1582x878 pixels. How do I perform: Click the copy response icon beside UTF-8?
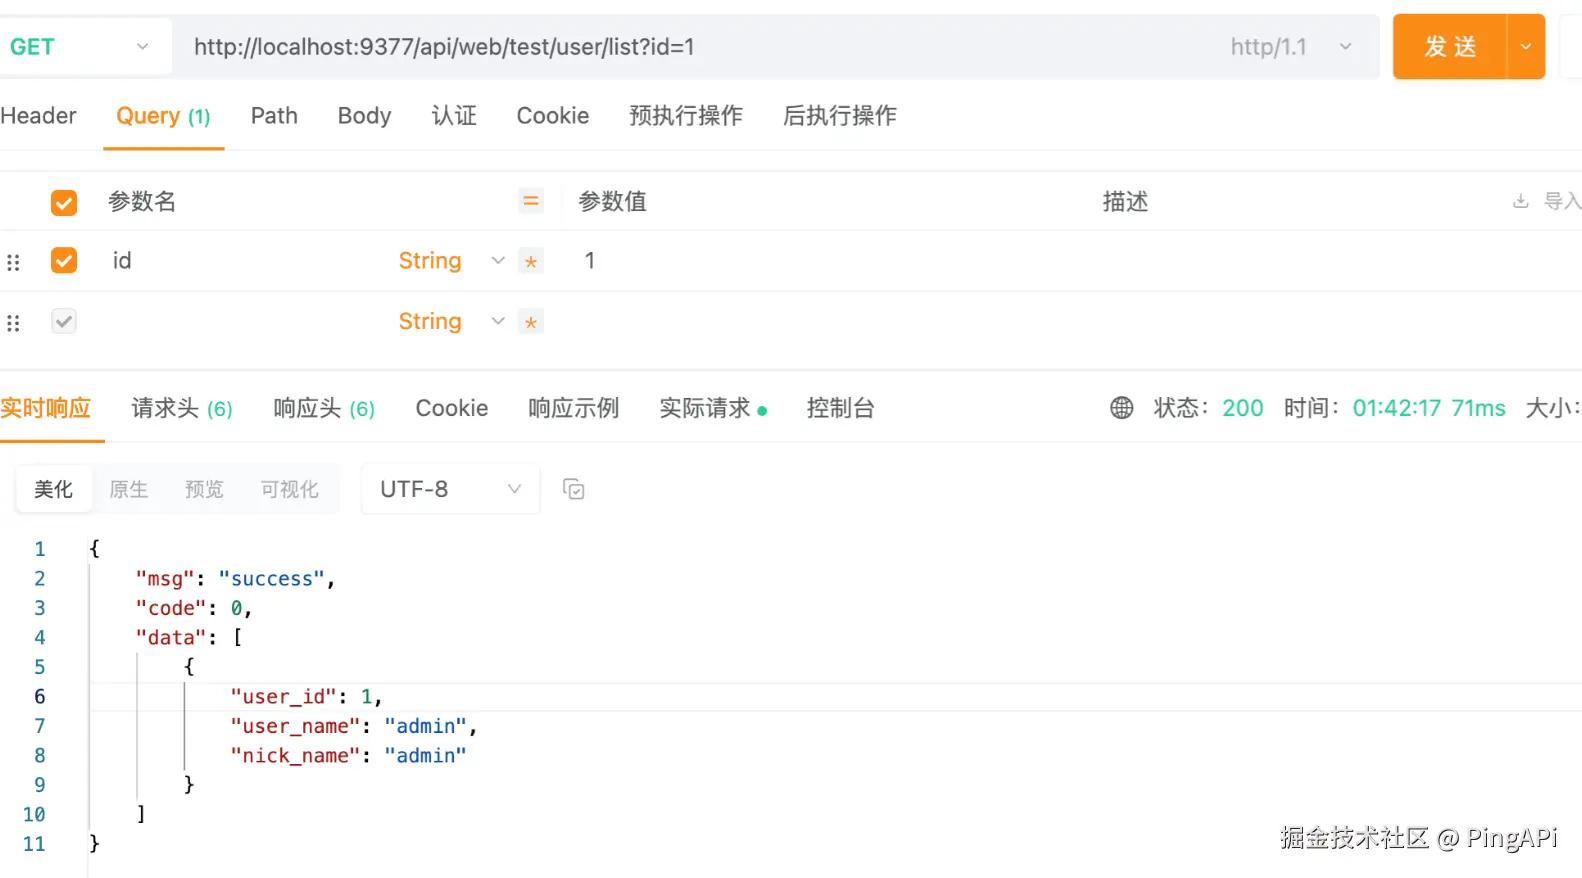point(573,489)
